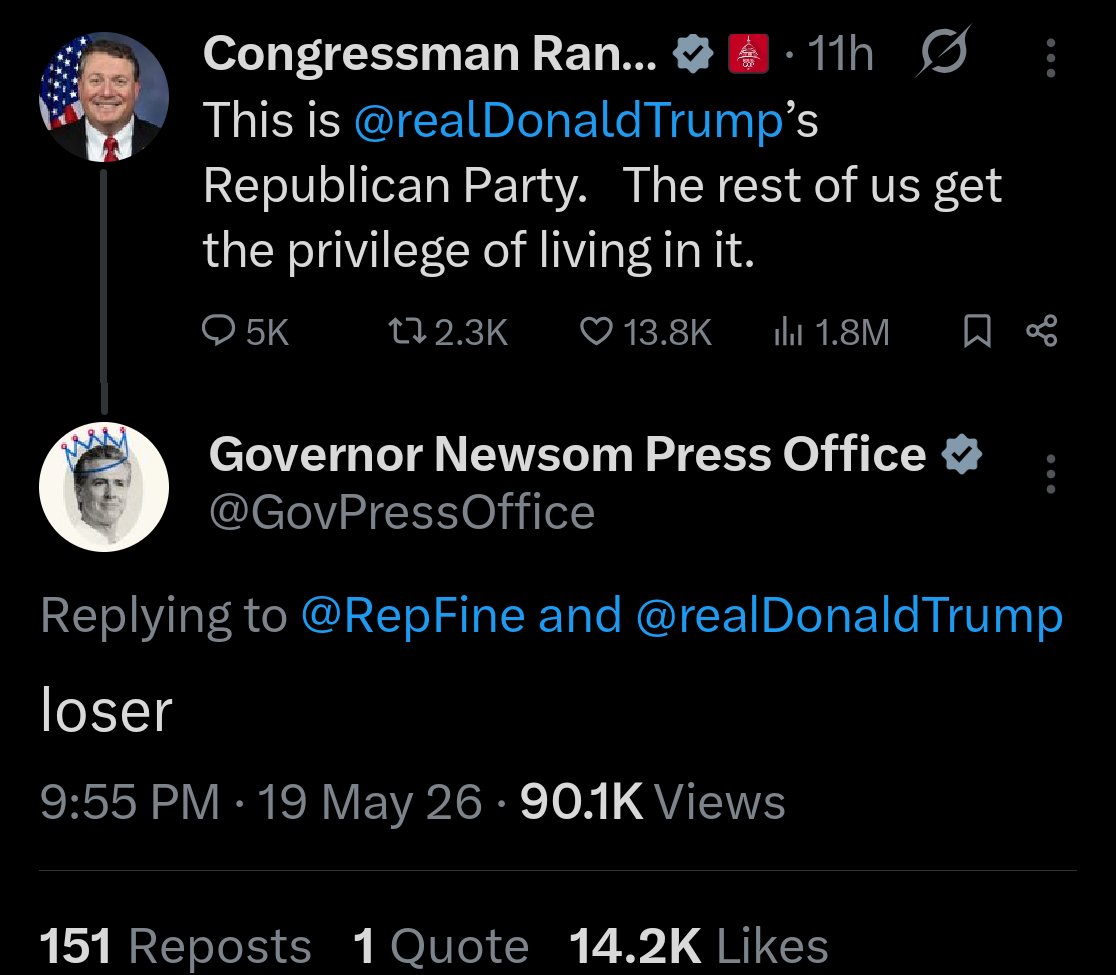Open more options for Governor Newsom Press Office reply
Viewport: 1116px width, 975px height.
[x=1051, y=474]
